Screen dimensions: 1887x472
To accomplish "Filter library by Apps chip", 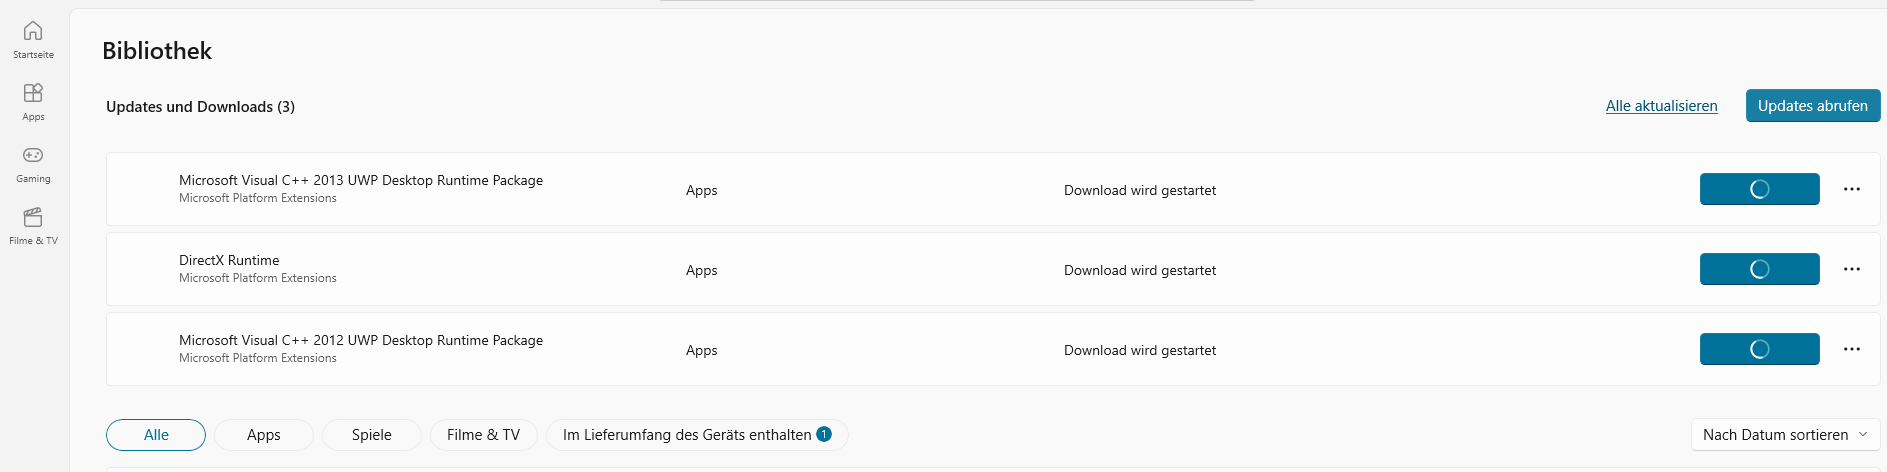I will (264, 435).
